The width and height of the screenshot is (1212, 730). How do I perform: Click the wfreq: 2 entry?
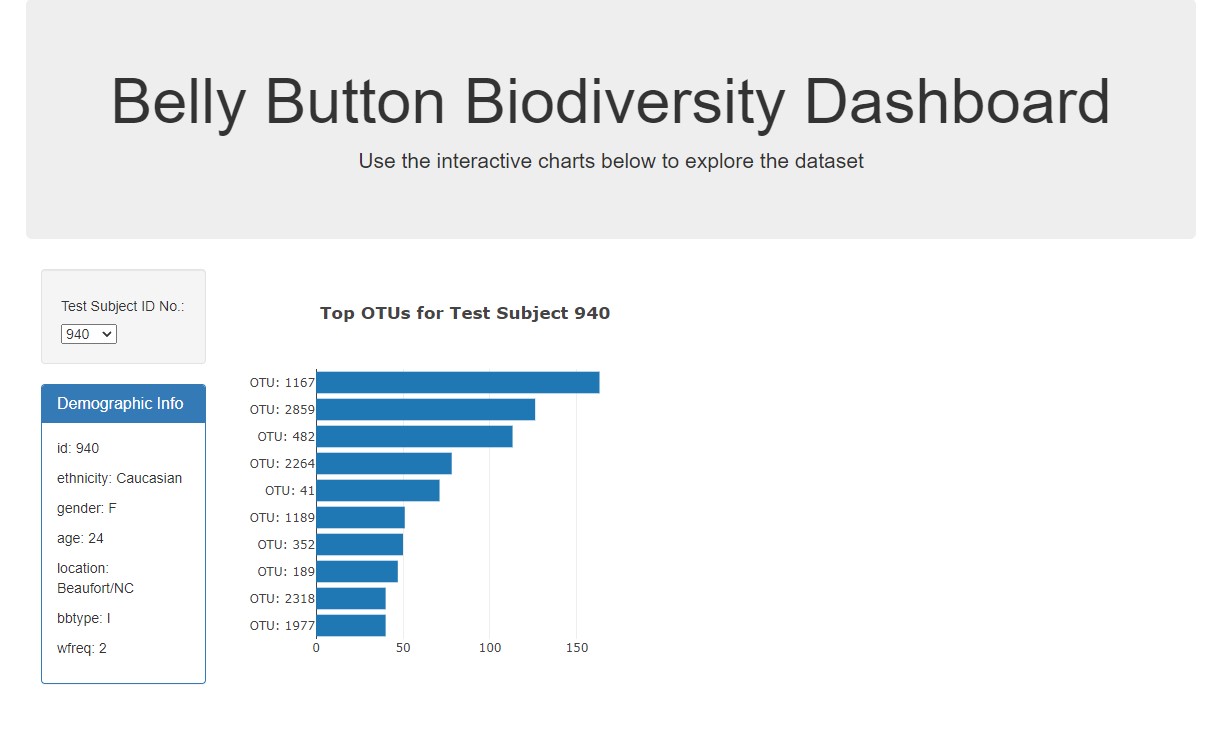(x=82, y=648)
